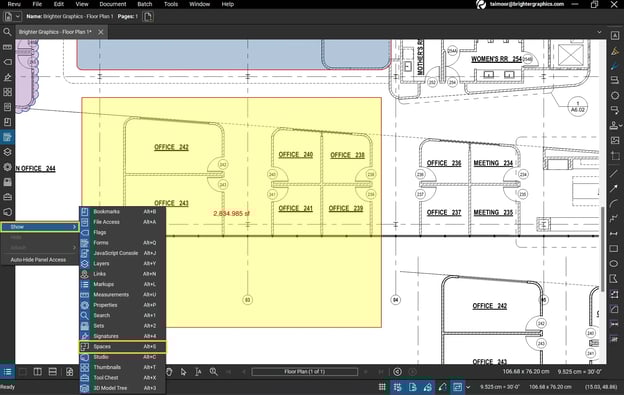Select the Dimension tool in right toolbar
624x395 pixels.
tap(614, 233)
